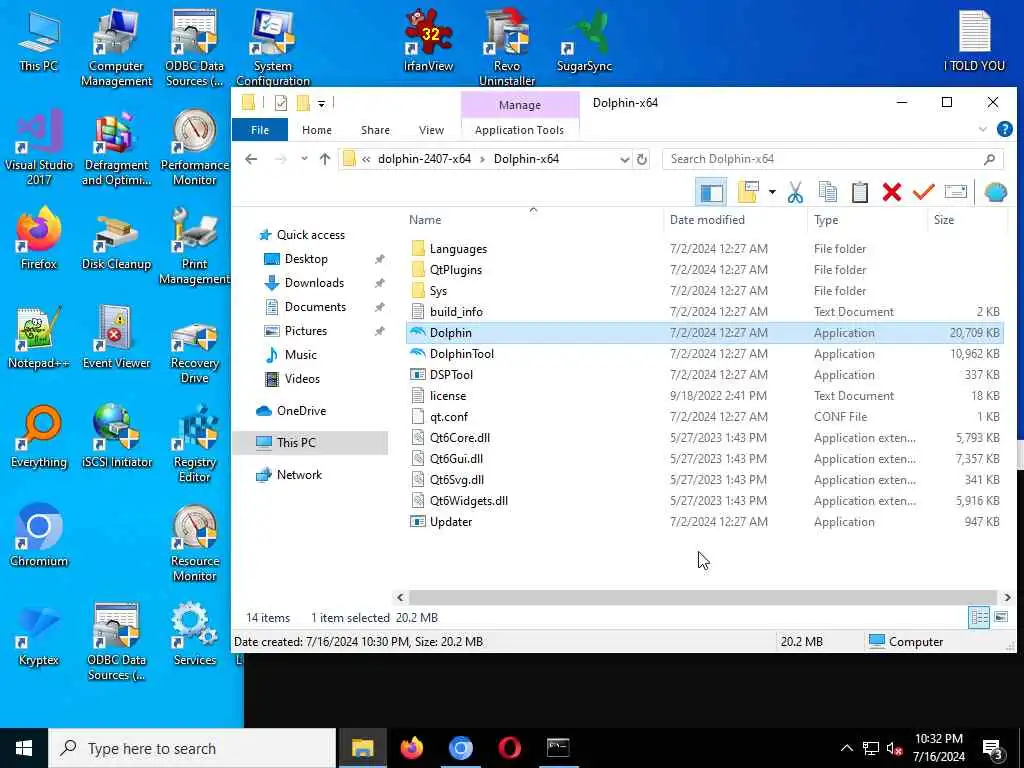Switch to details view layout button
Screen dimensions: 1024x768
click(x=979, y=617)
